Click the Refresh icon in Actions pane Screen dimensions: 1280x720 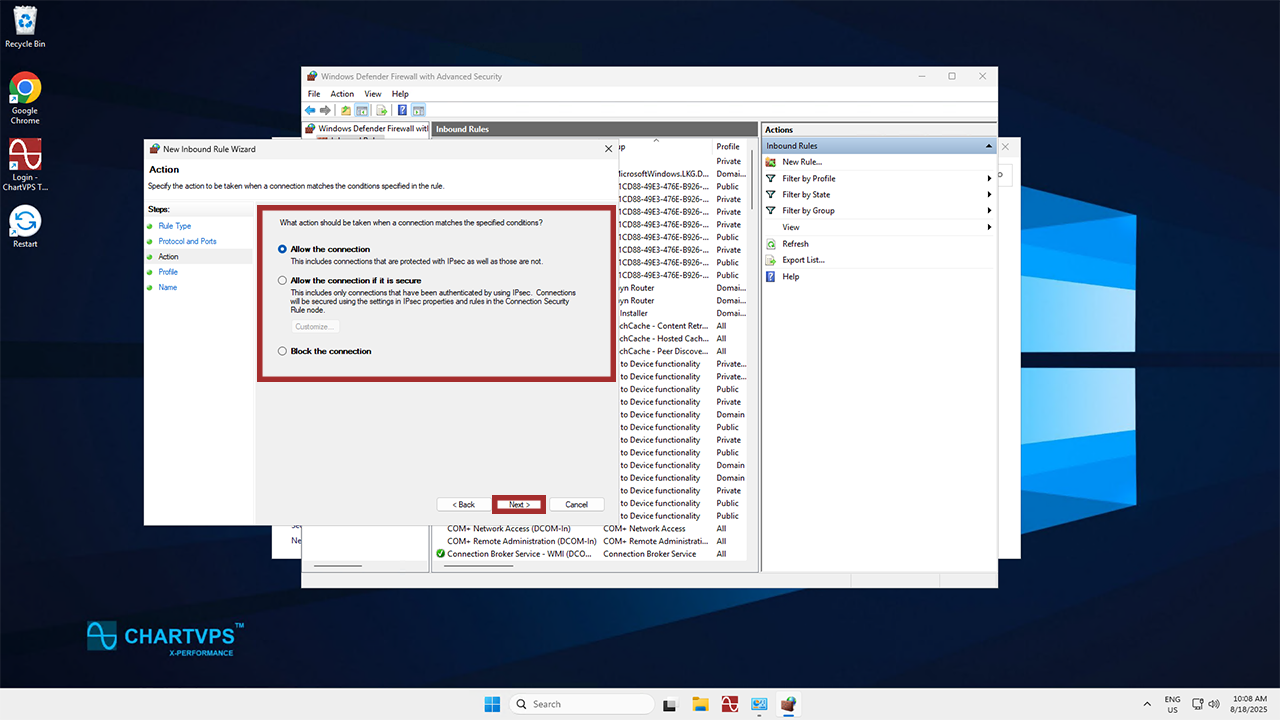click(771, 244)
